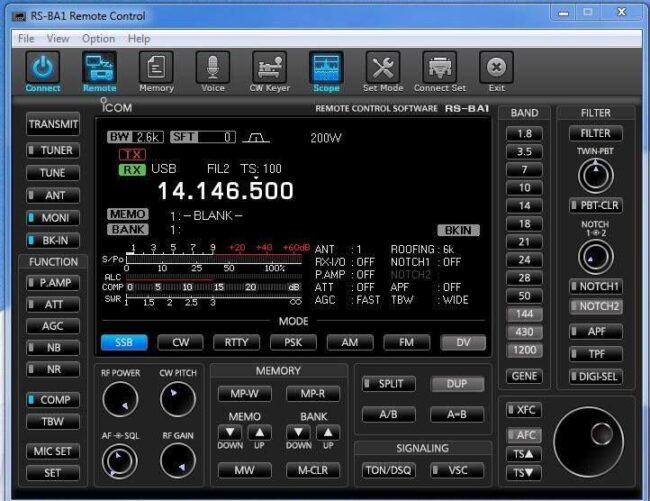Open the Option menu

[98, 38]
